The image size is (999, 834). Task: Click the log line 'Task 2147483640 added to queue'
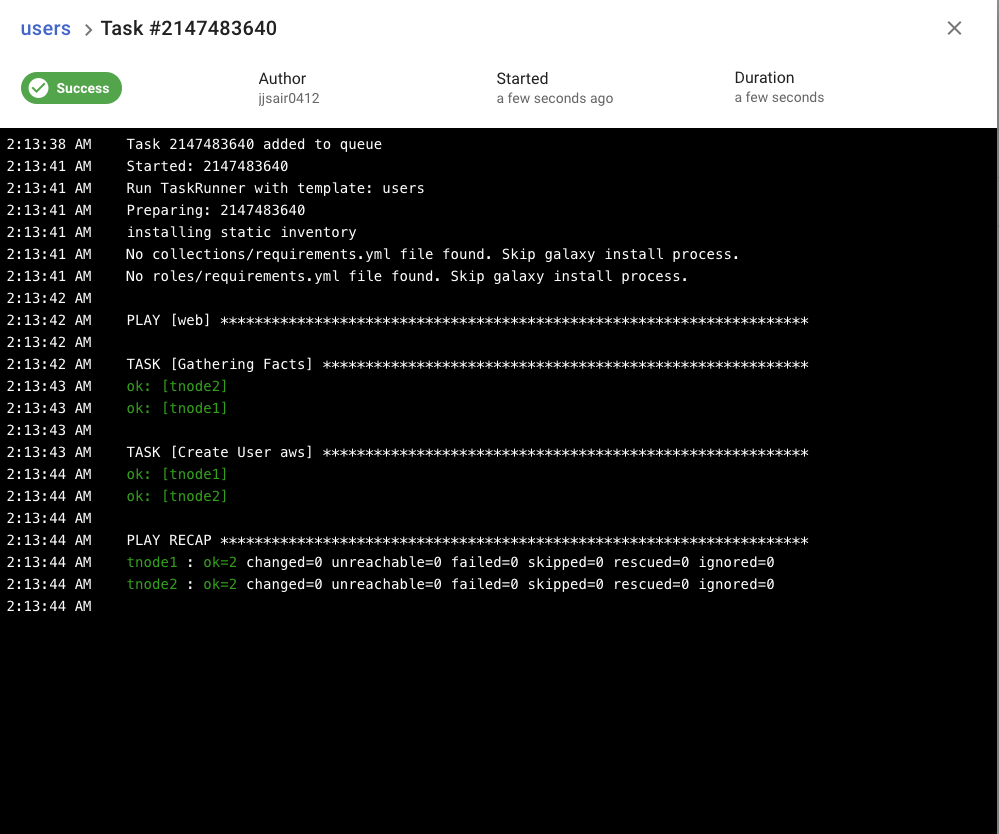pyautogui.click(x=254, y=144)
